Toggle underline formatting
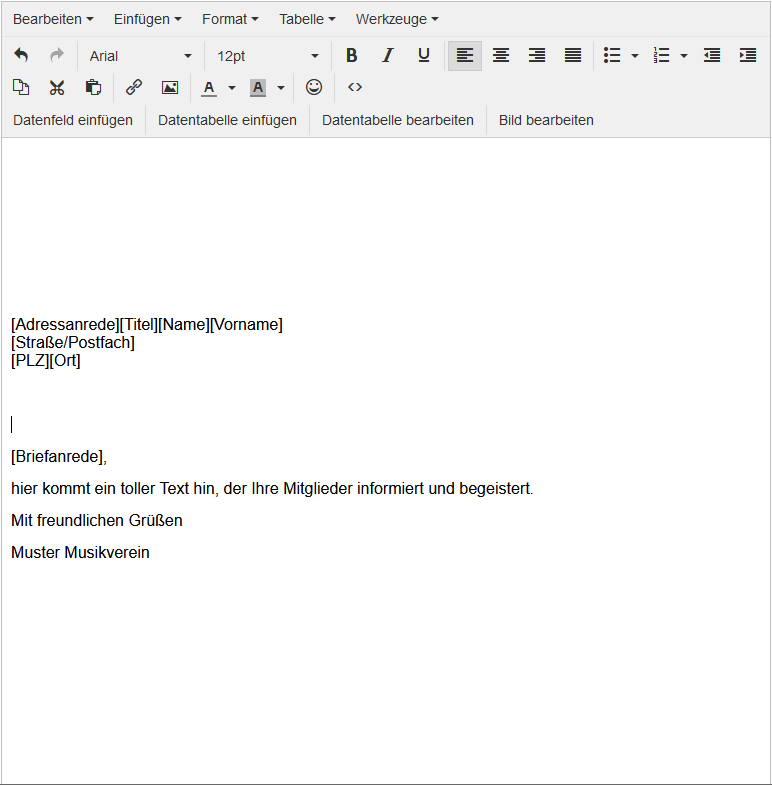772x786 pixels. tap(424, 55)
